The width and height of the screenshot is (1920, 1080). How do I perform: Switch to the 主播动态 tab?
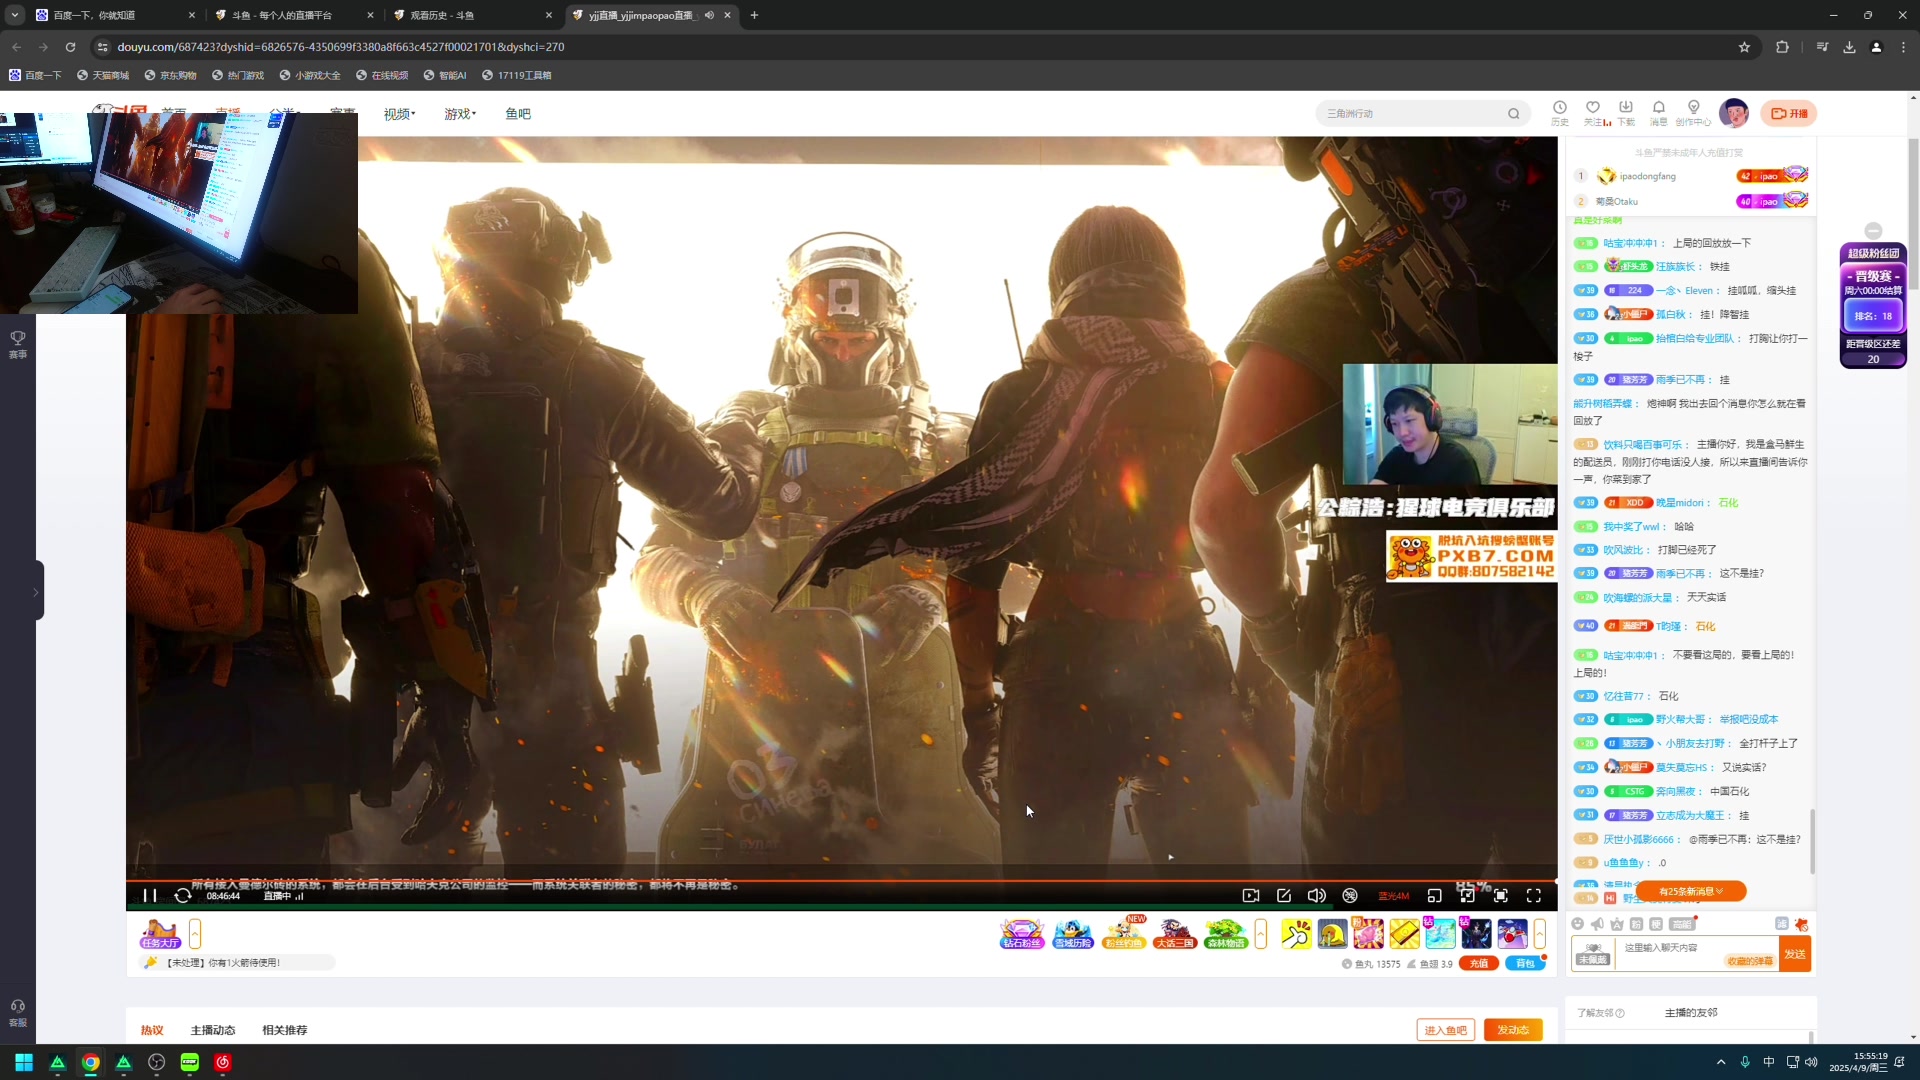point(213,1030)
